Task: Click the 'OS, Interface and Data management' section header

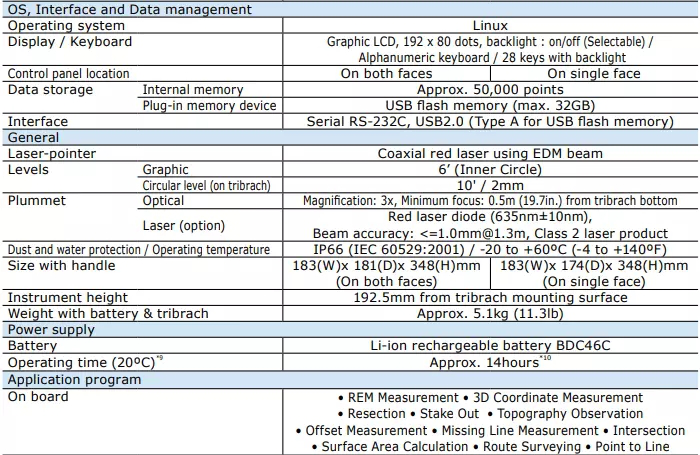Action: (x=129, y=9)
